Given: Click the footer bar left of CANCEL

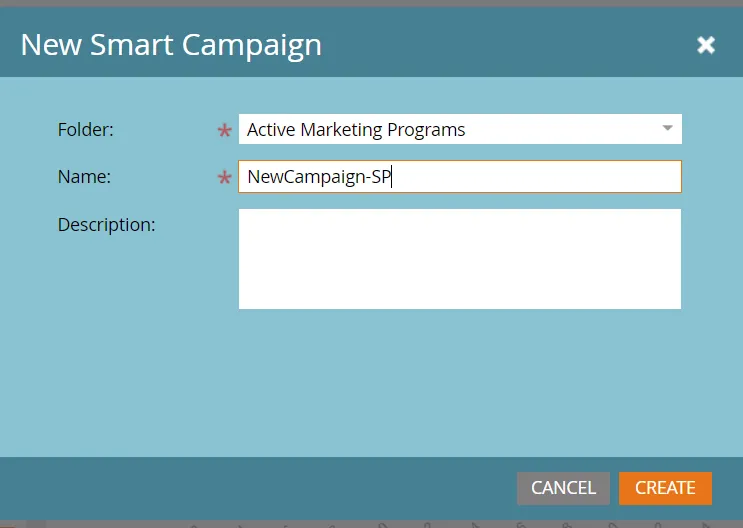Looking at the screenshot, I should (250, 488).
